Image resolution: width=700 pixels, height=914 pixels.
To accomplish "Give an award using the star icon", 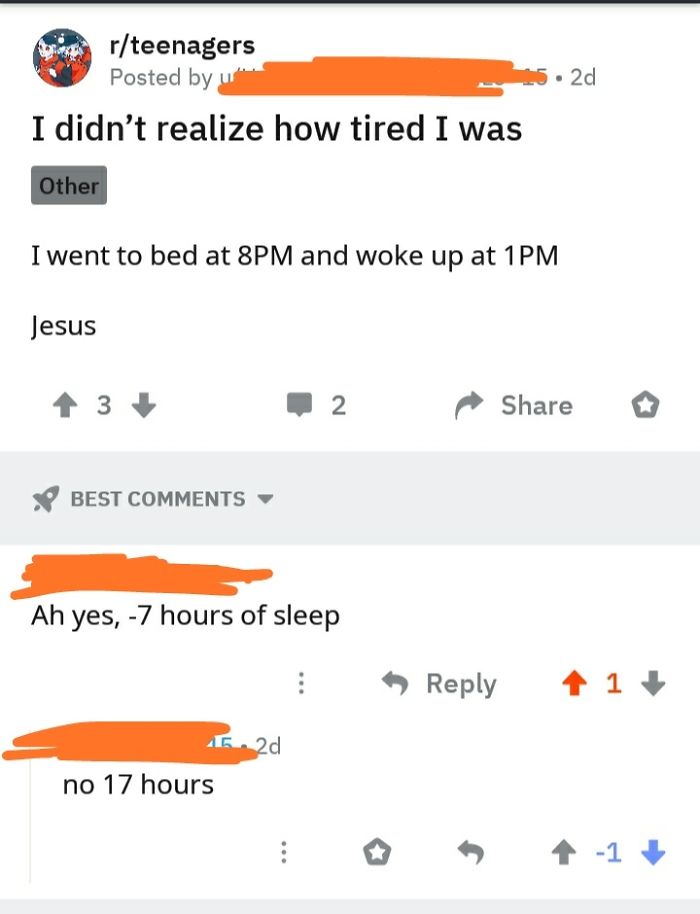I will tap(646, 405).
